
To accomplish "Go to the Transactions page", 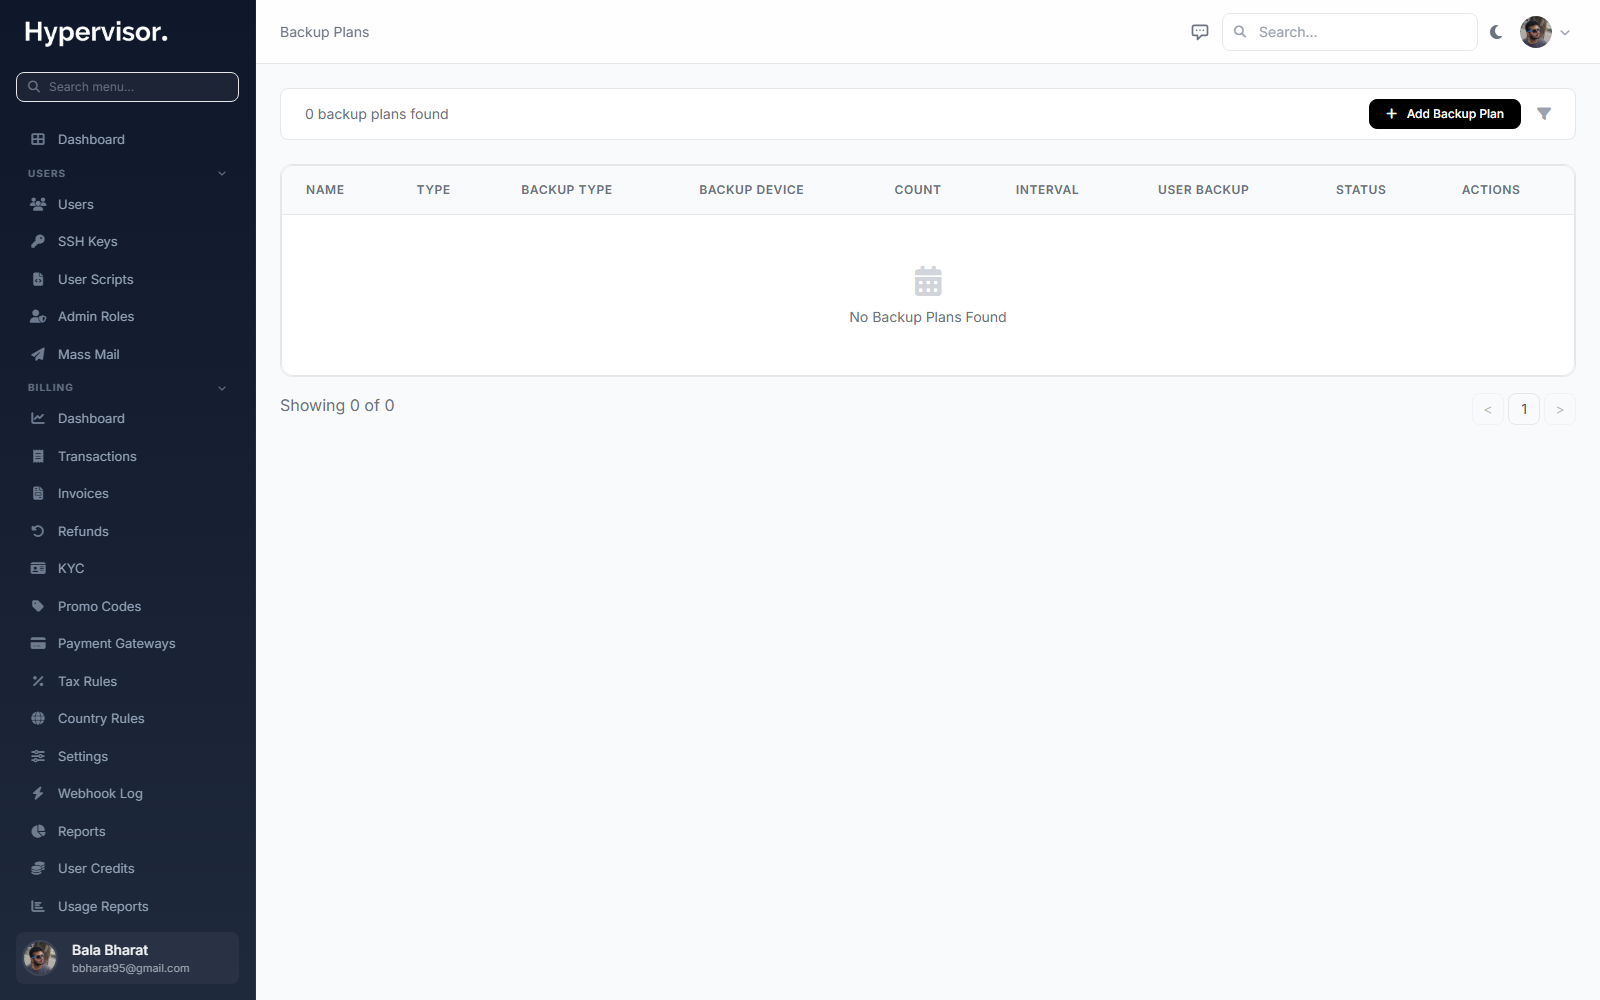I will click(x=128, y=456).
